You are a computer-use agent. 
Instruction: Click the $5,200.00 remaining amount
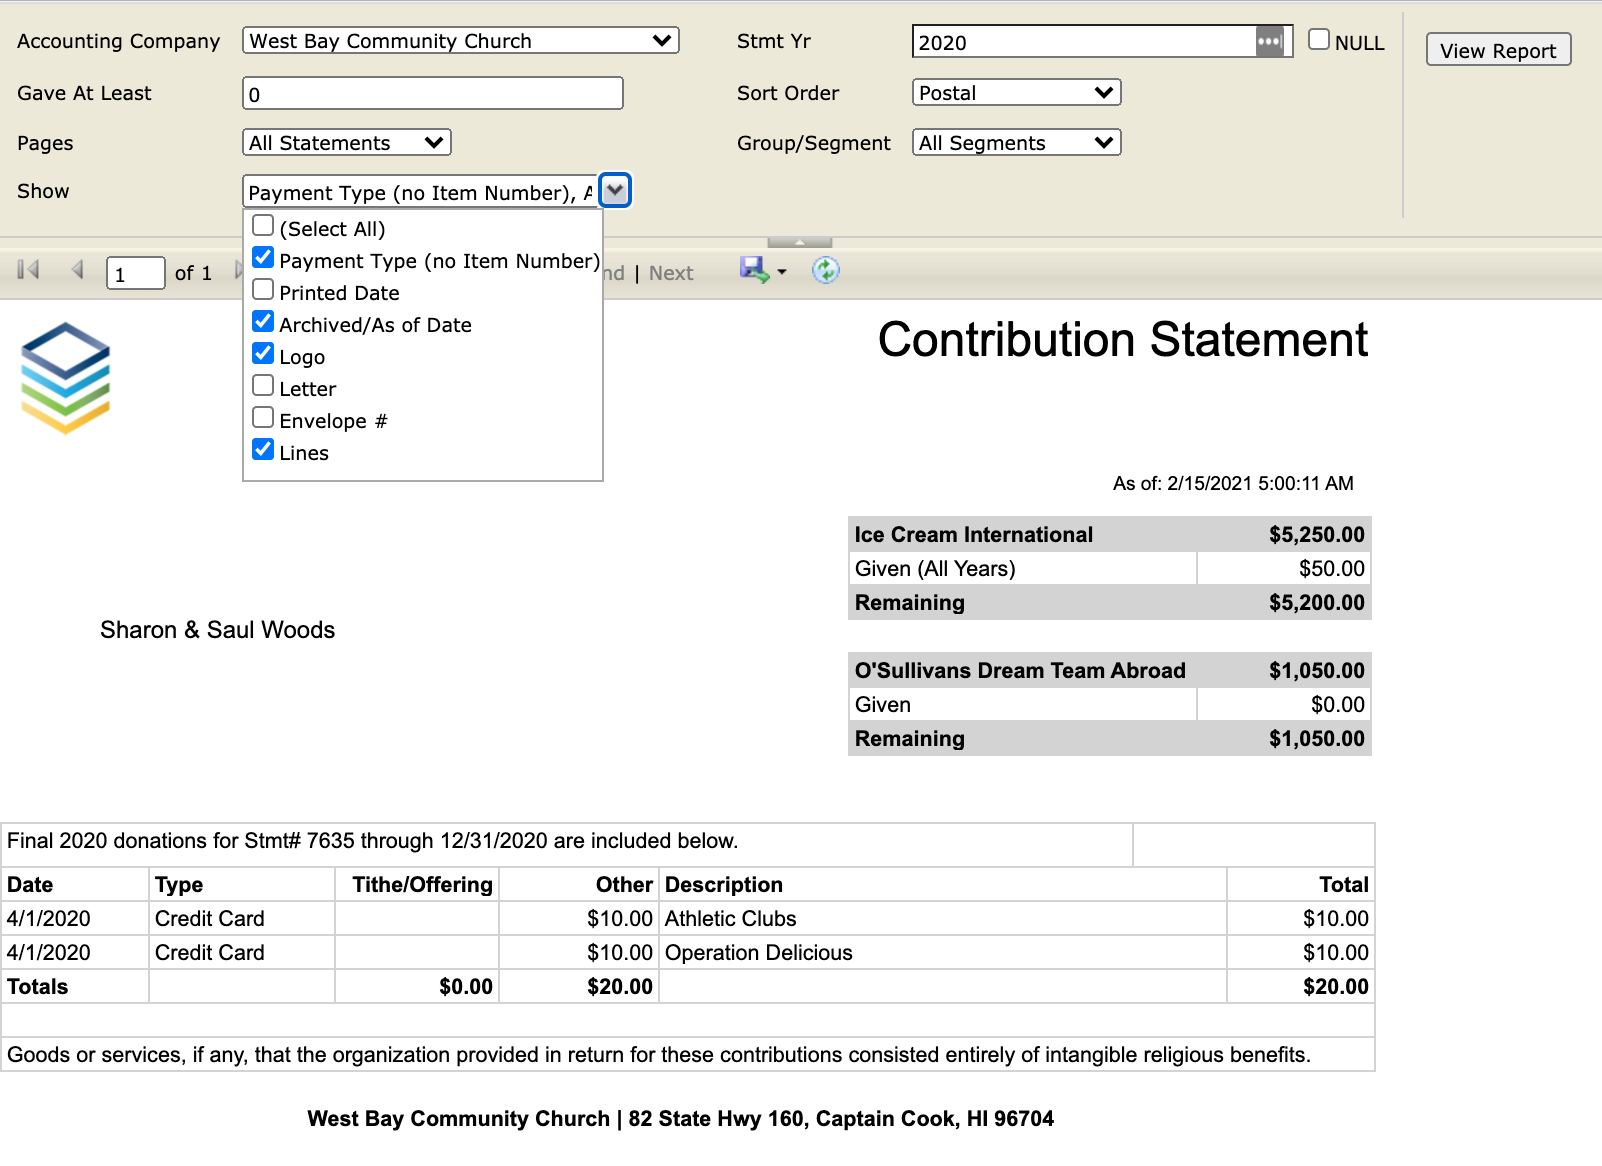1316,602
